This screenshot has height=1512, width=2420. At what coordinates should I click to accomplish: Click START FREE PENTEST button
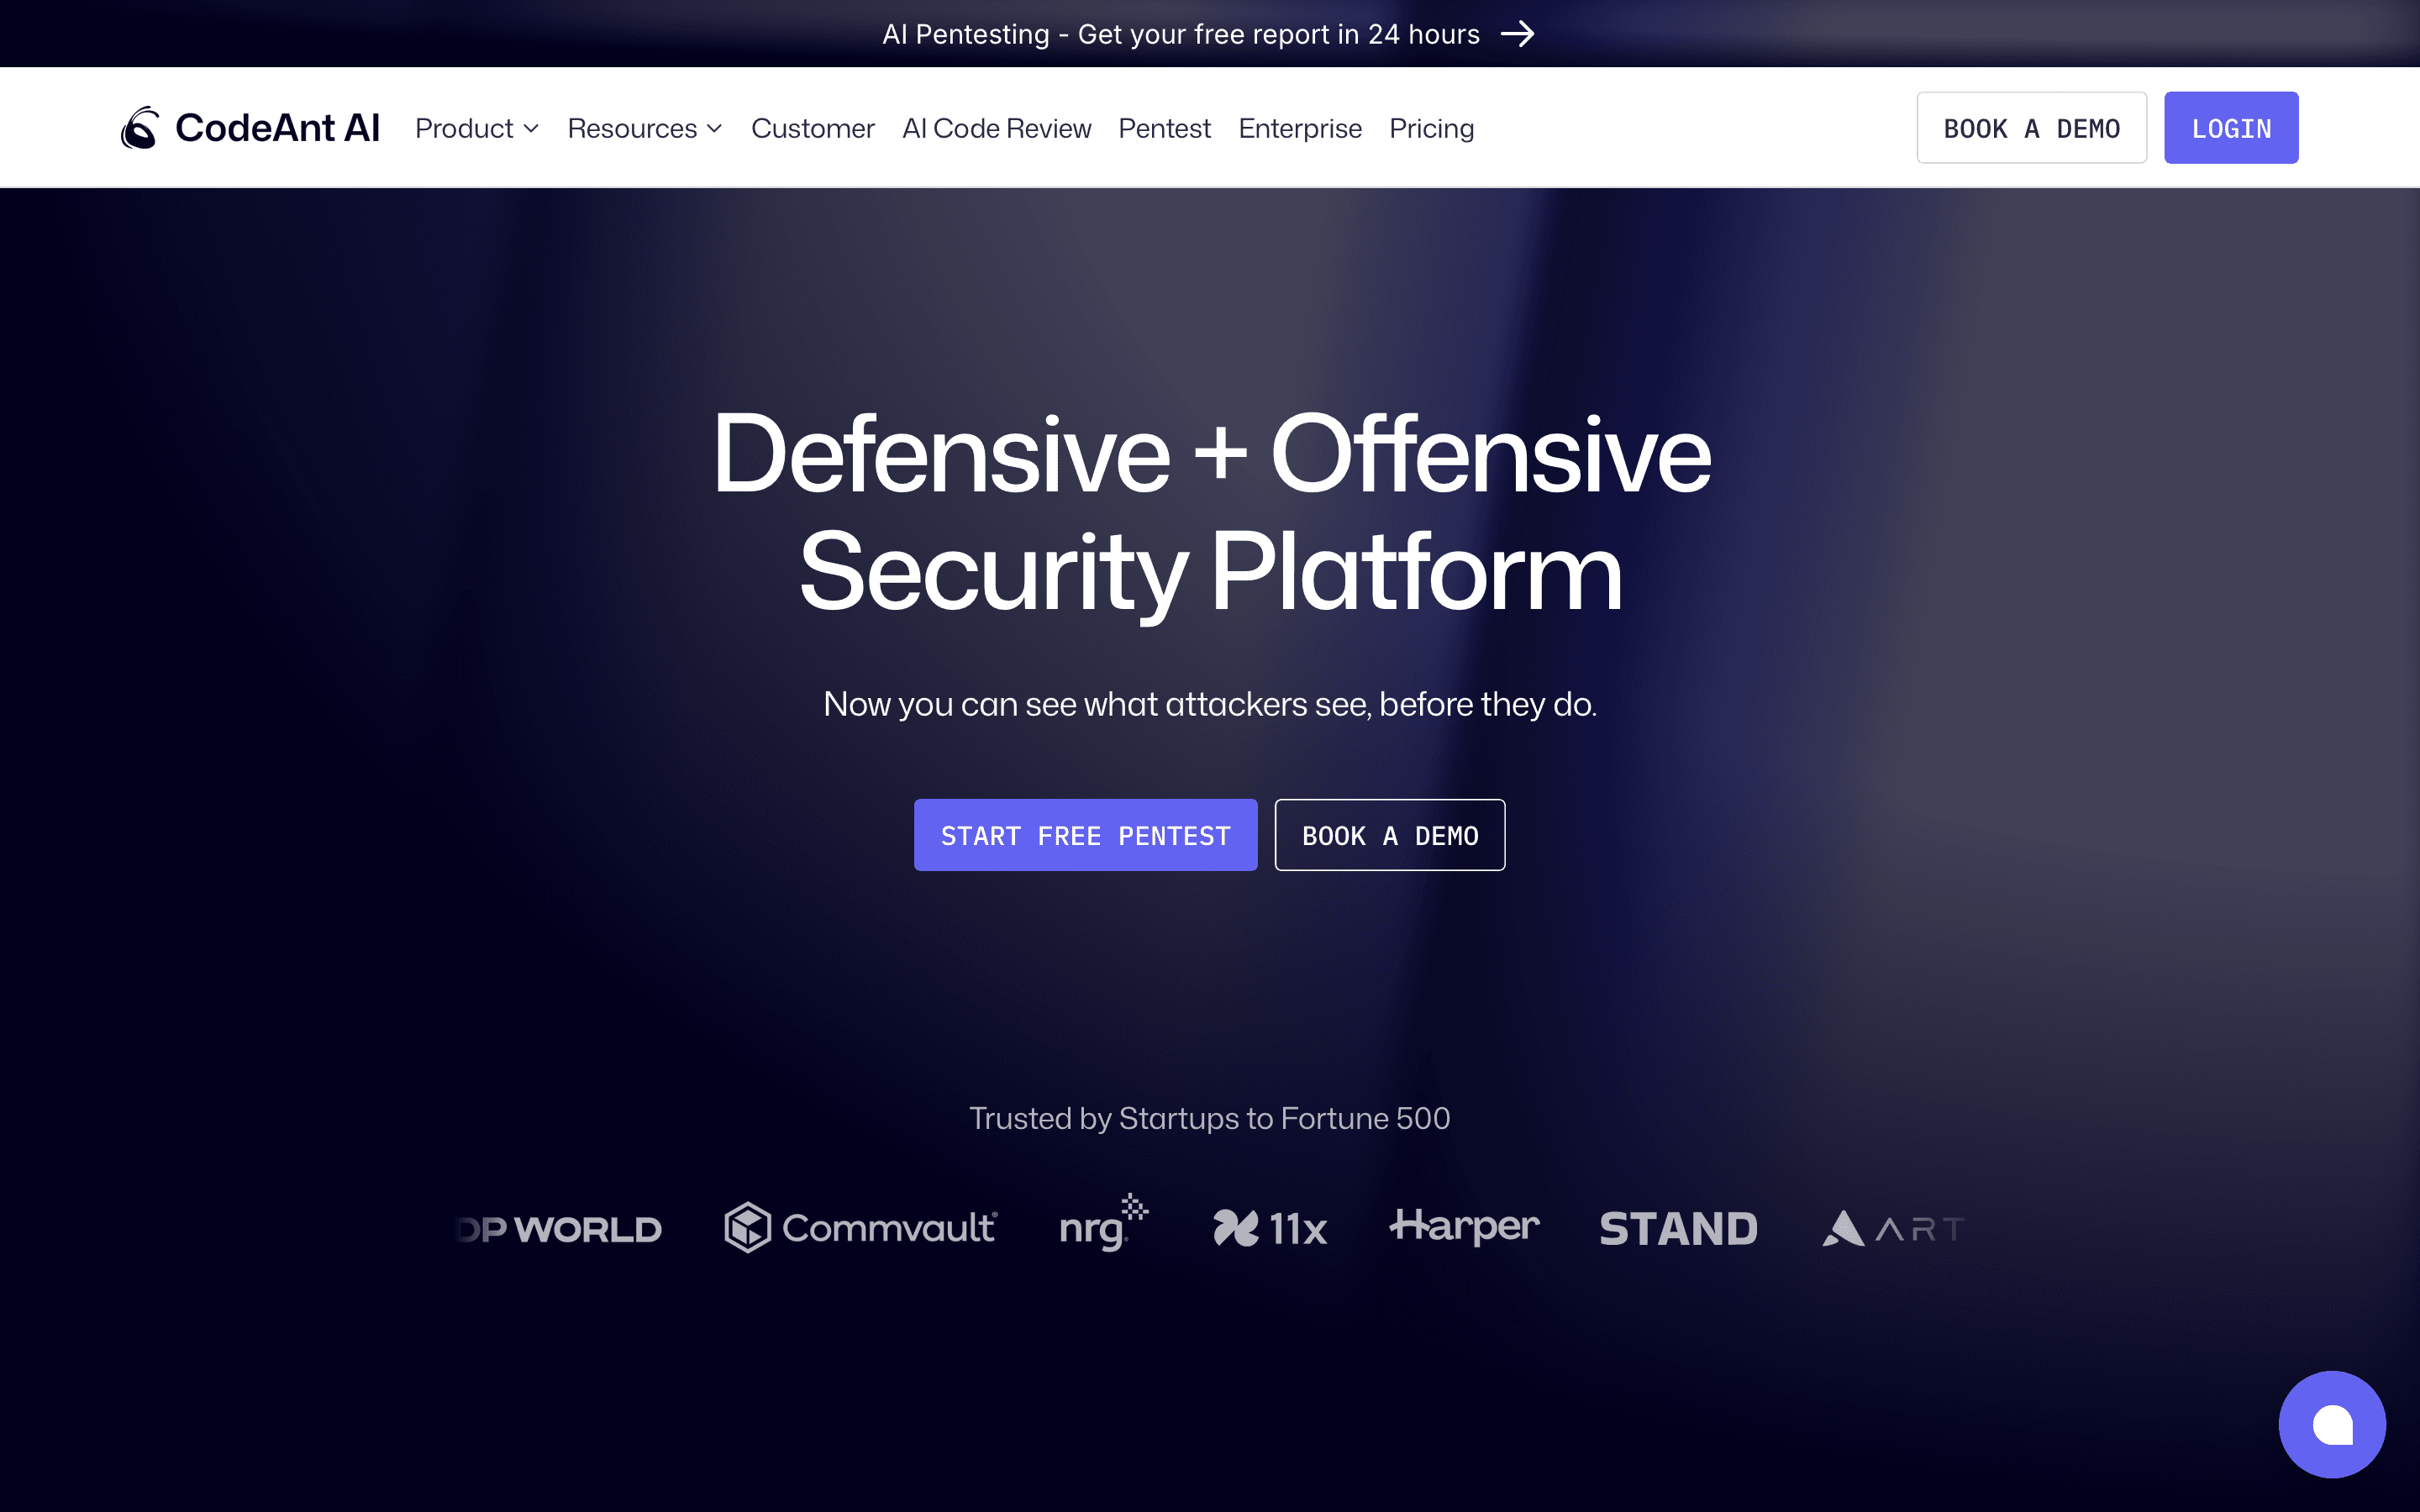(x=1085, y=835)
